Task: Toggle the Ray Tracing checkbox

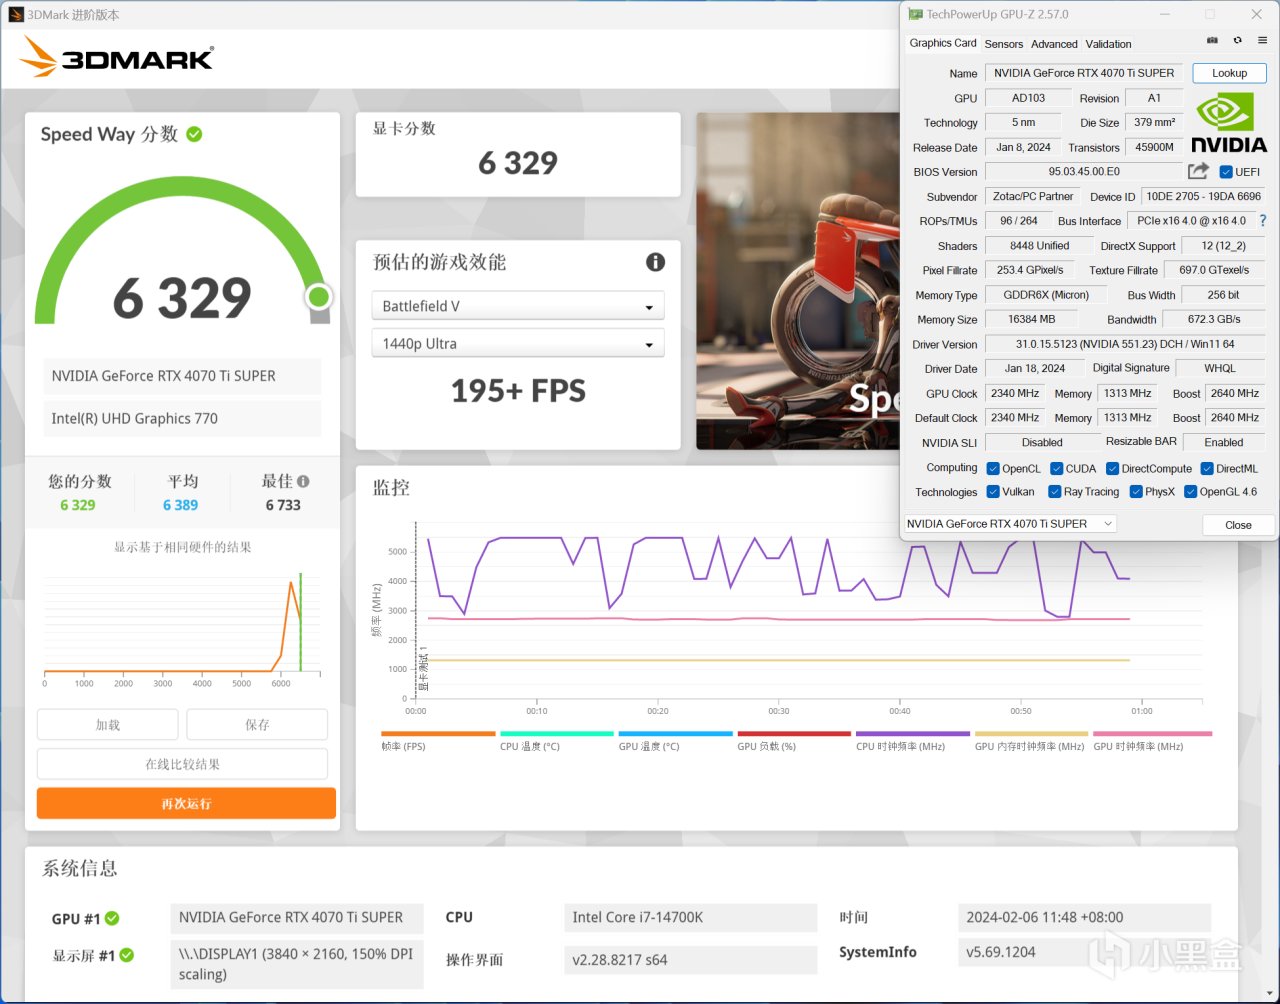Action: click(x=1054, y=492)
